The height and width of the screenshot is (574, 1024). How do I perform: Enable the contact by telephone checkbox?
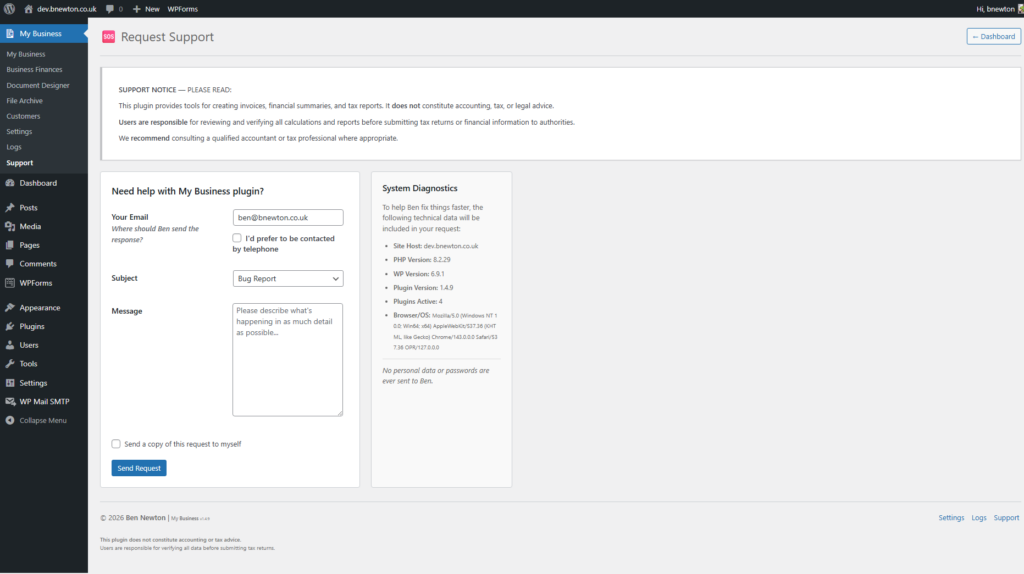(x=237, y=238)
